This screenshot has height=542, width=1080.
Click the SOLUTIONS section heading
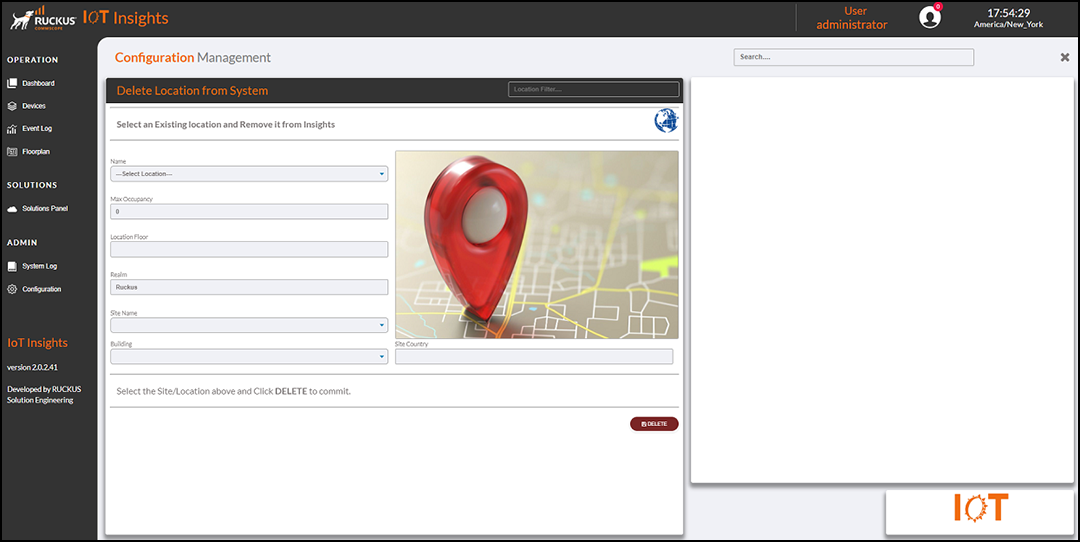[32, 185]
